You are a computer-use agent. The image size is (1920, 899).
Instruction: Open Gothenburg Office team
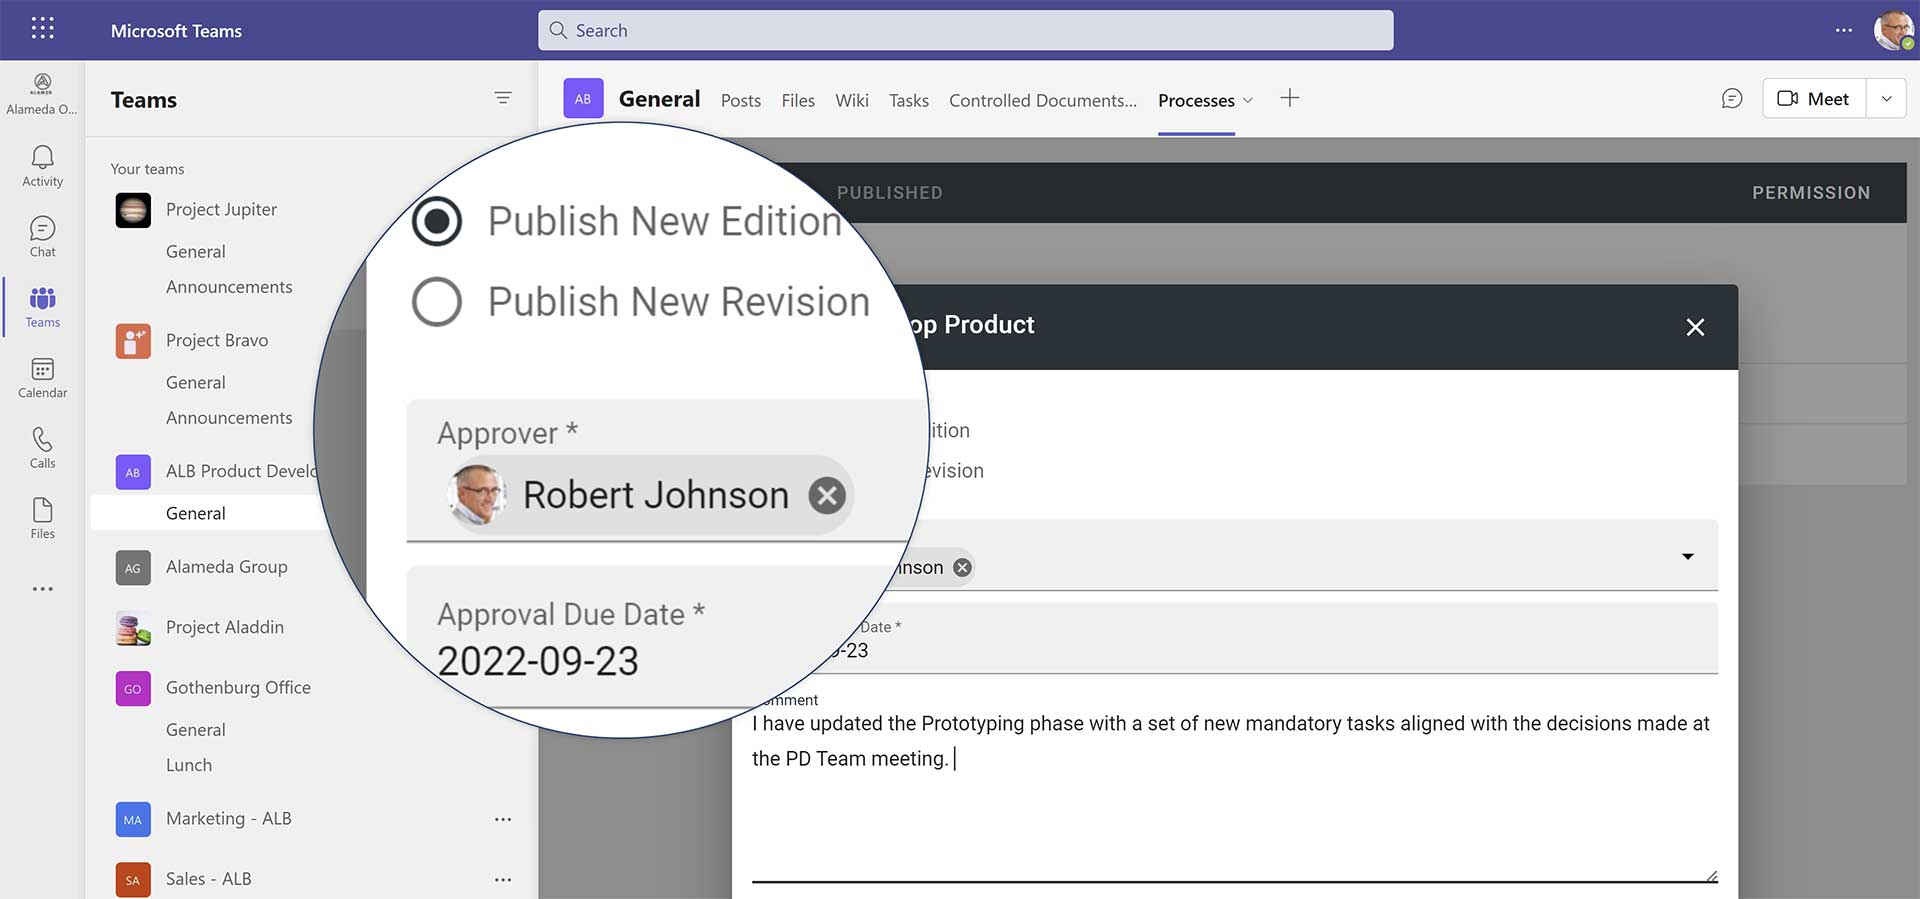pos(238,688)
